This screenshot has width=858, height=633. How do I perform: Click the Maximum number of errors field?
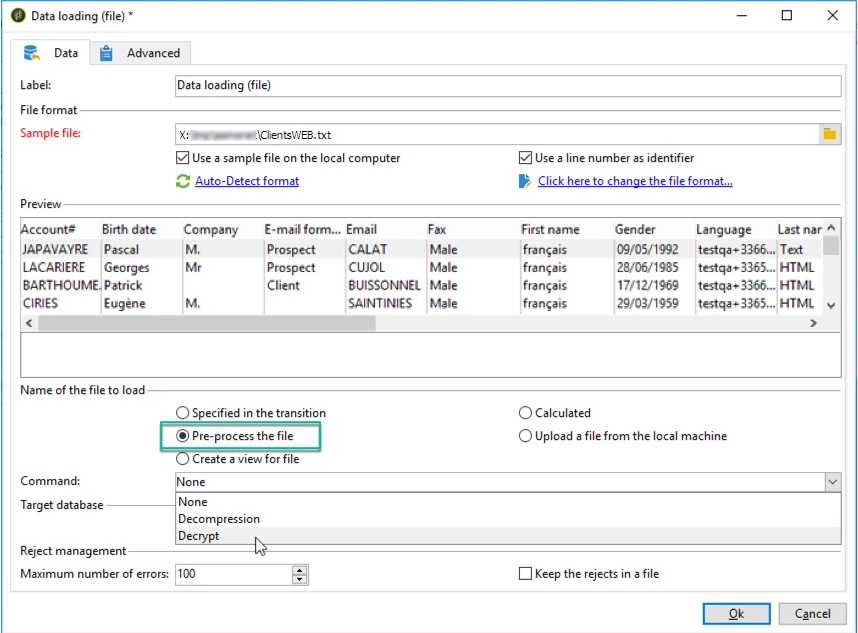(234, 574)
